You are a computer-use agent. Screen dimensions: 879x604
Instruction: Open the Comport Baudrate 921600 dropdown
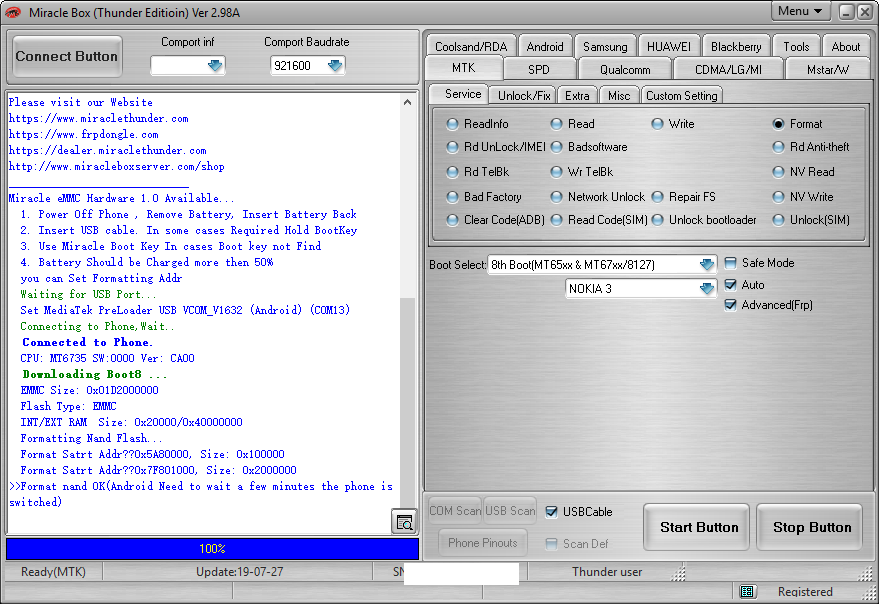tap(335, 66)
